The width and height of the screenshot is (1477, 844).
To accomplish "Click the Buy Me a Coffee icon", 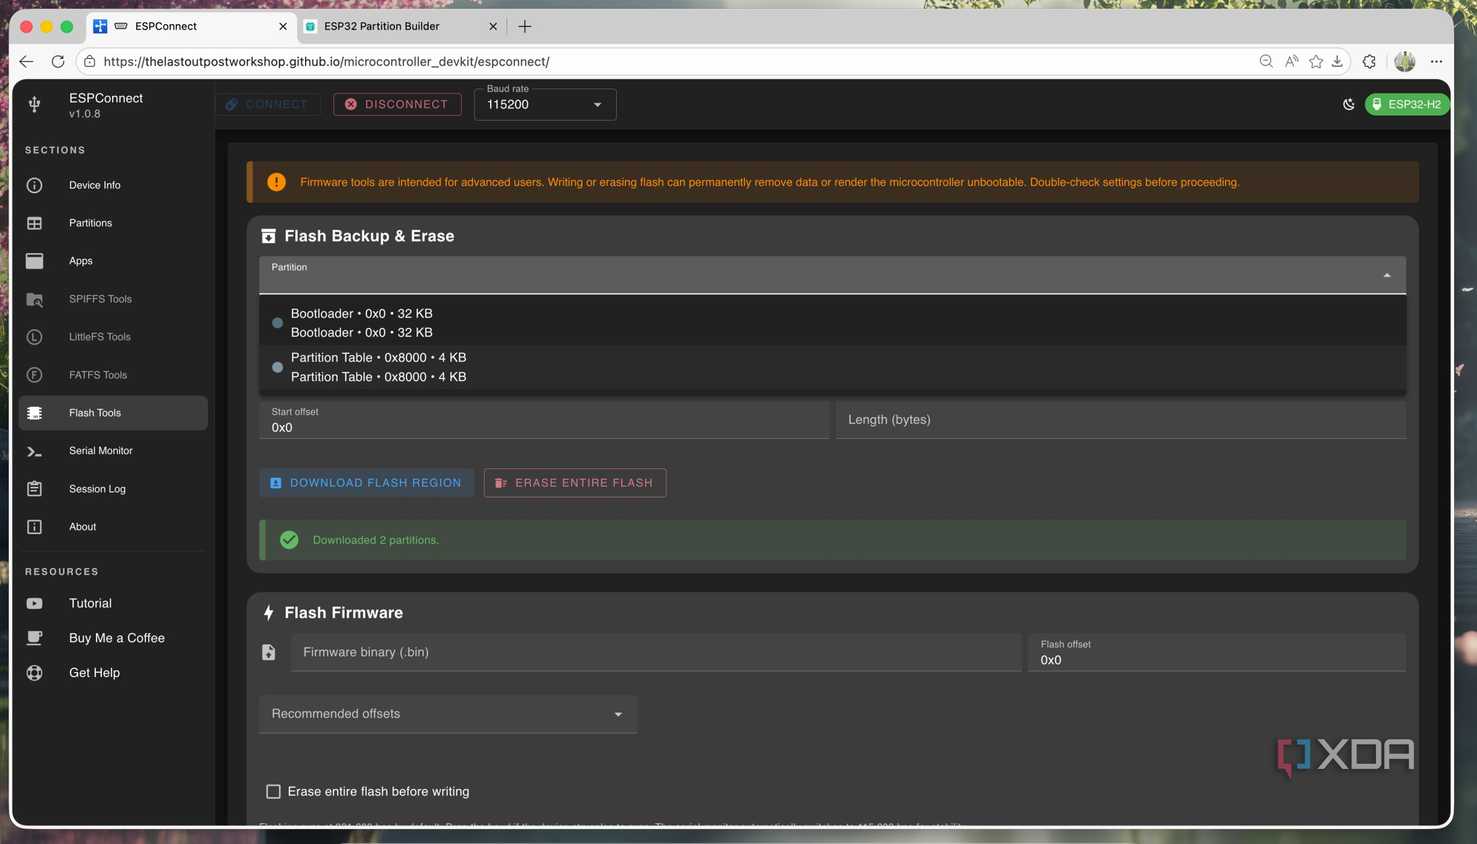I will point(34,638).
